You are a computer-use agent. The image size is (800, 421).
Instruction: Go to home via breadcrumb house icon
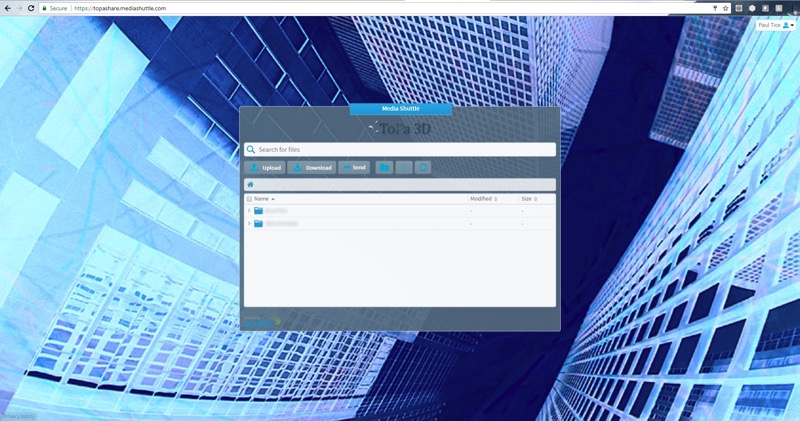[x=250, y=184]
